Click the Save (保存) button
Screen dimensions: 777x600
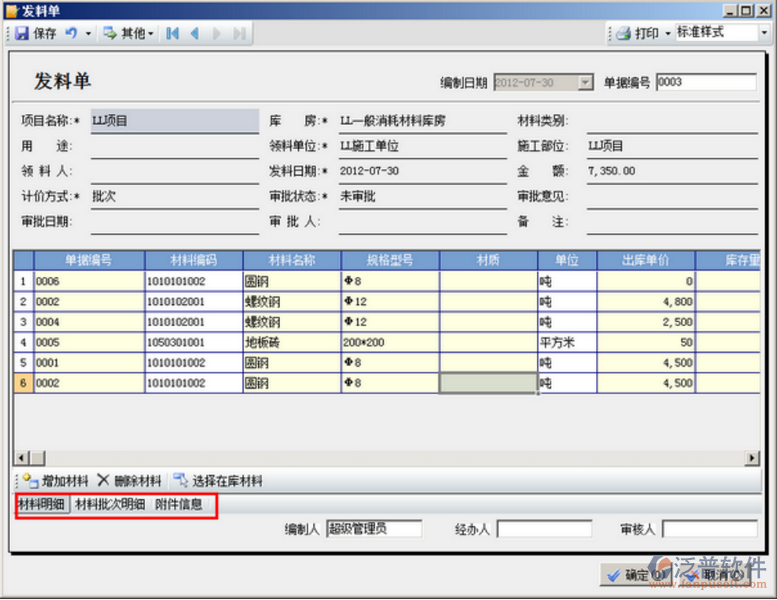pos(36,33)
